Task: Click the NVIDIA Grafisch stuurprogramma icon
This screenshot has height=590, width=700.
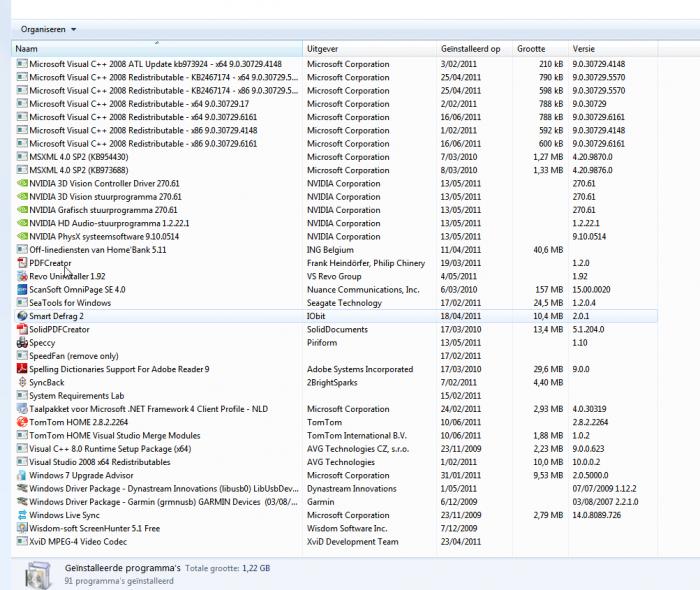Action: pos(22,210)
